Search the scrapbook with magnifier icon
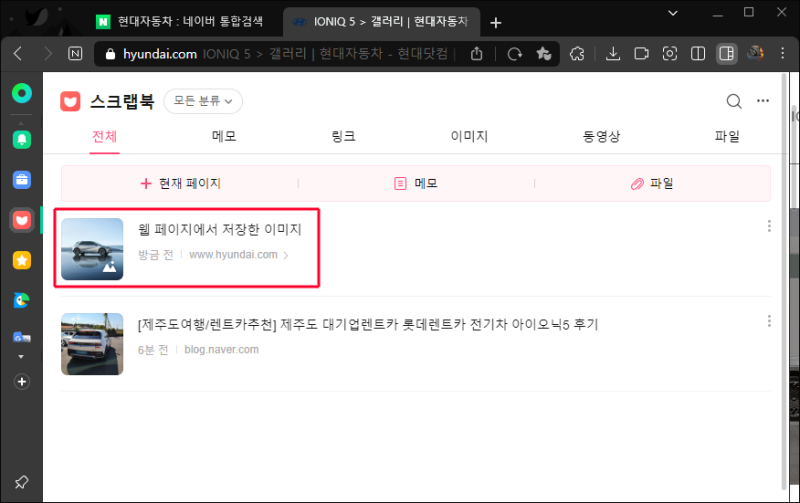The image size is (800, 503). coord(734,101)
